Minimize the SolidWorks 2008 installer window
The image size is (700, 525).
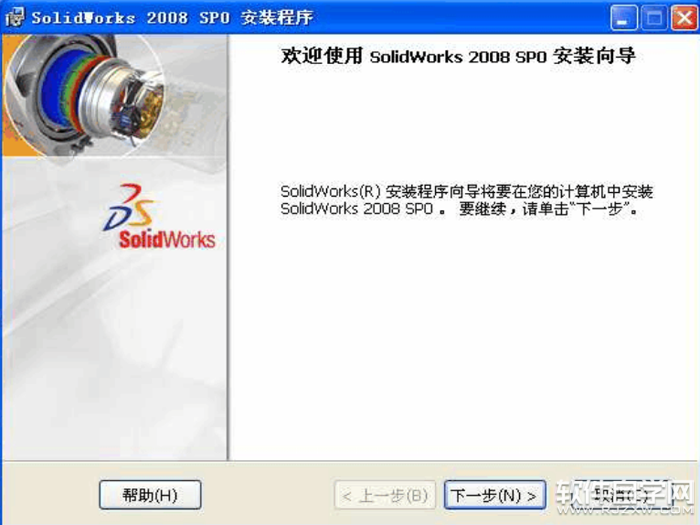coord(623,18)
